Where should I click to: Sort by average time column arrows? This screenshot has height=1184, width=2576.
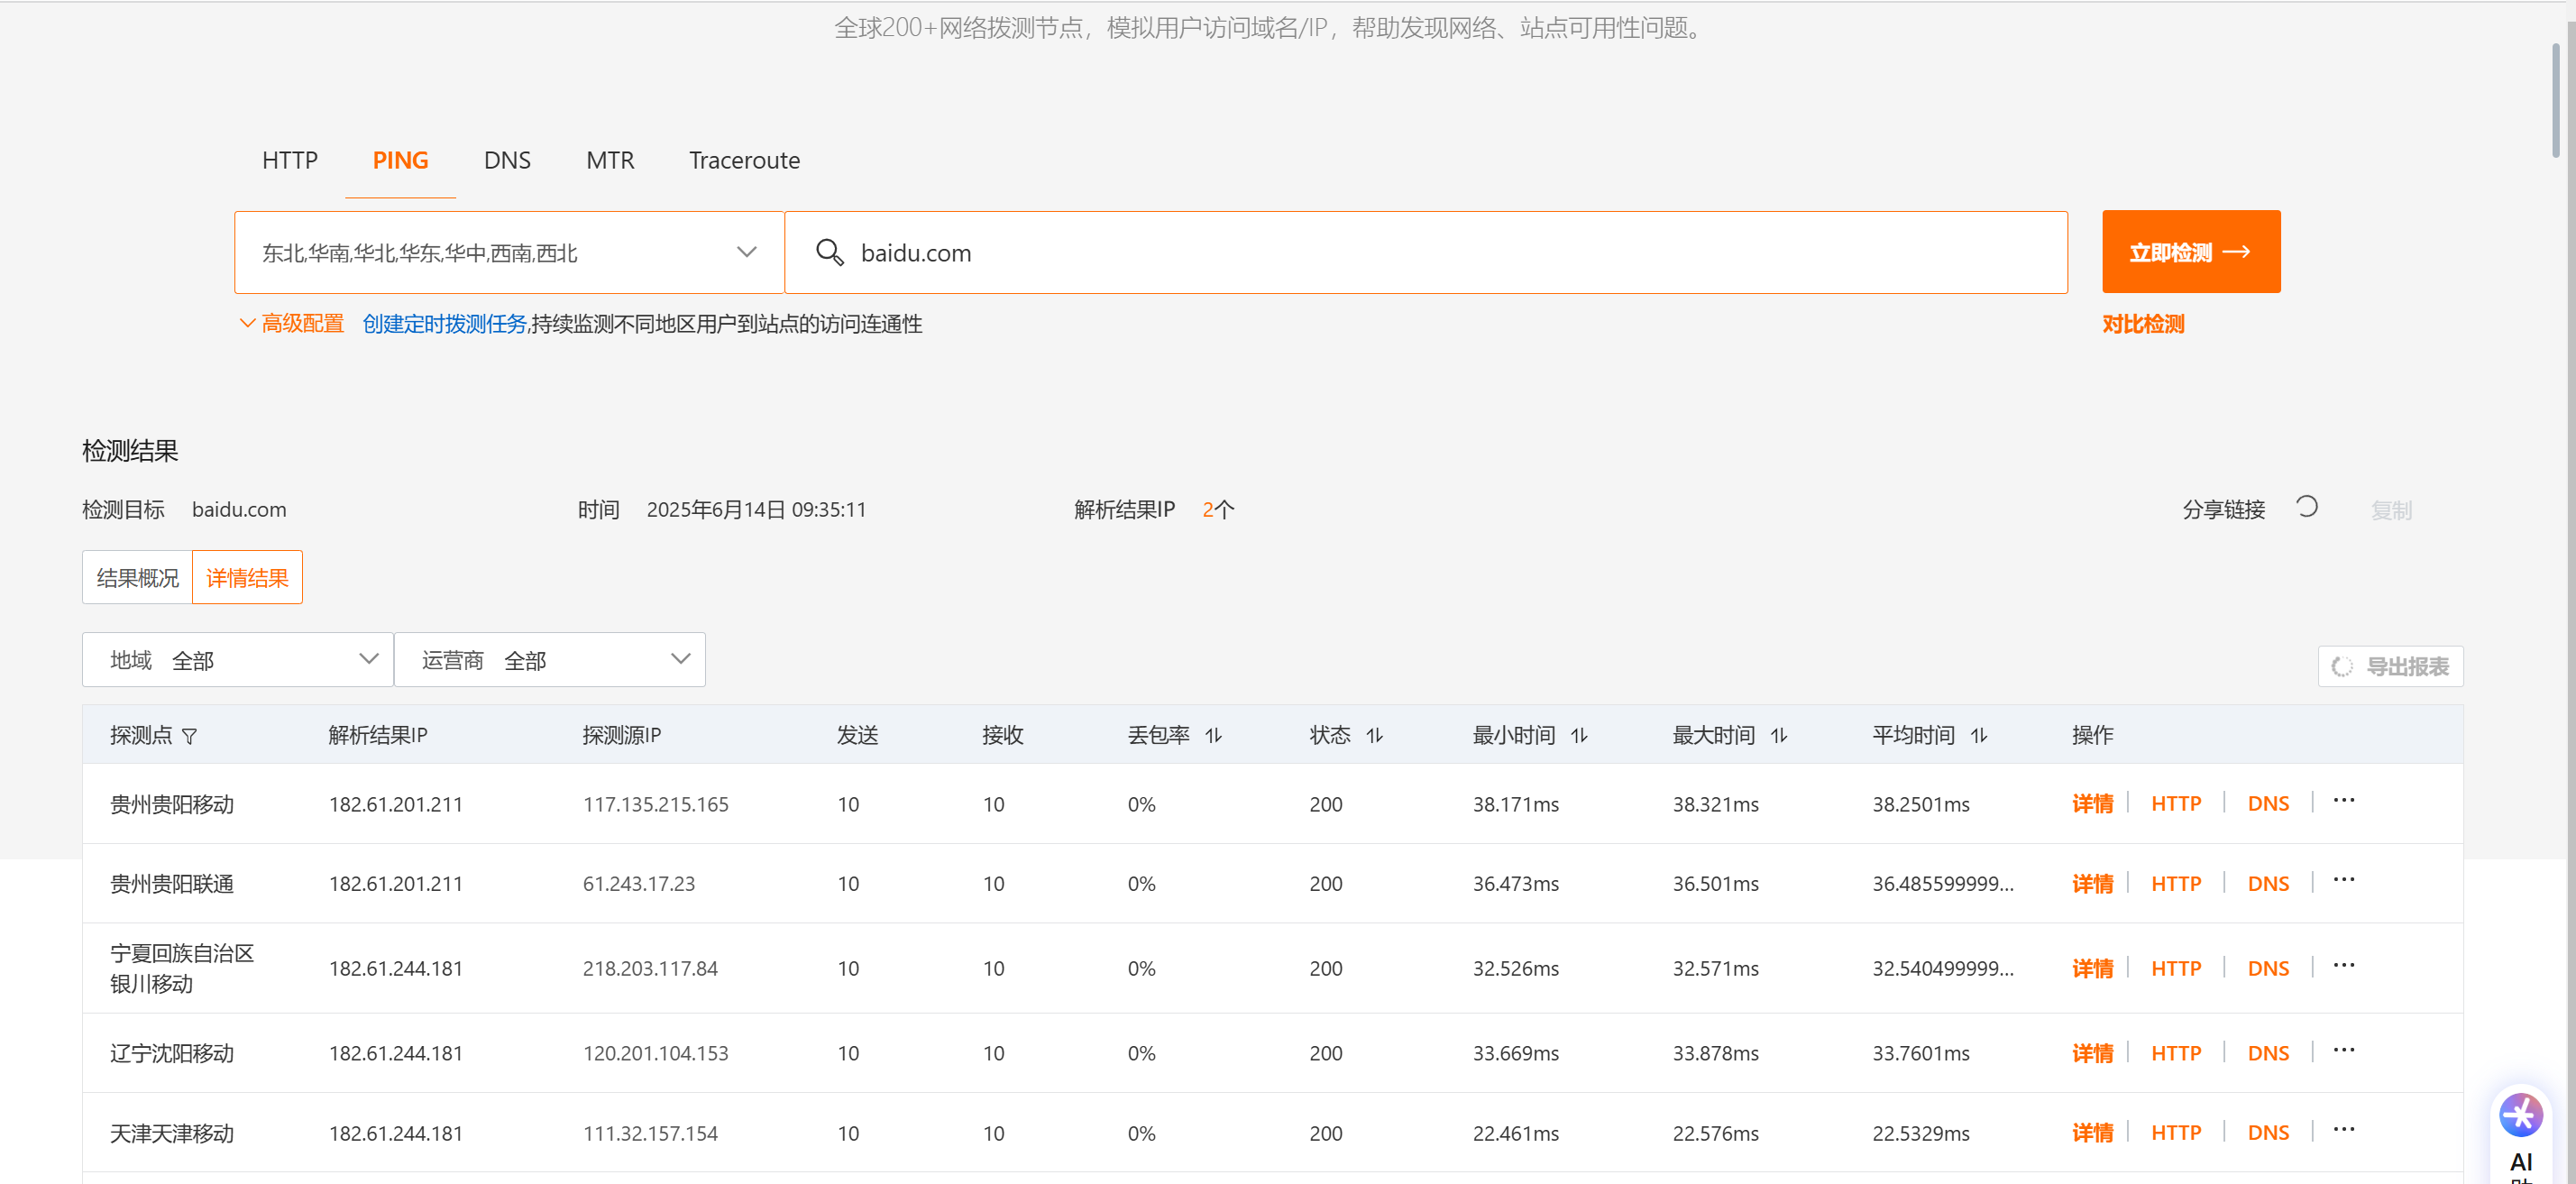(1978, 736)
